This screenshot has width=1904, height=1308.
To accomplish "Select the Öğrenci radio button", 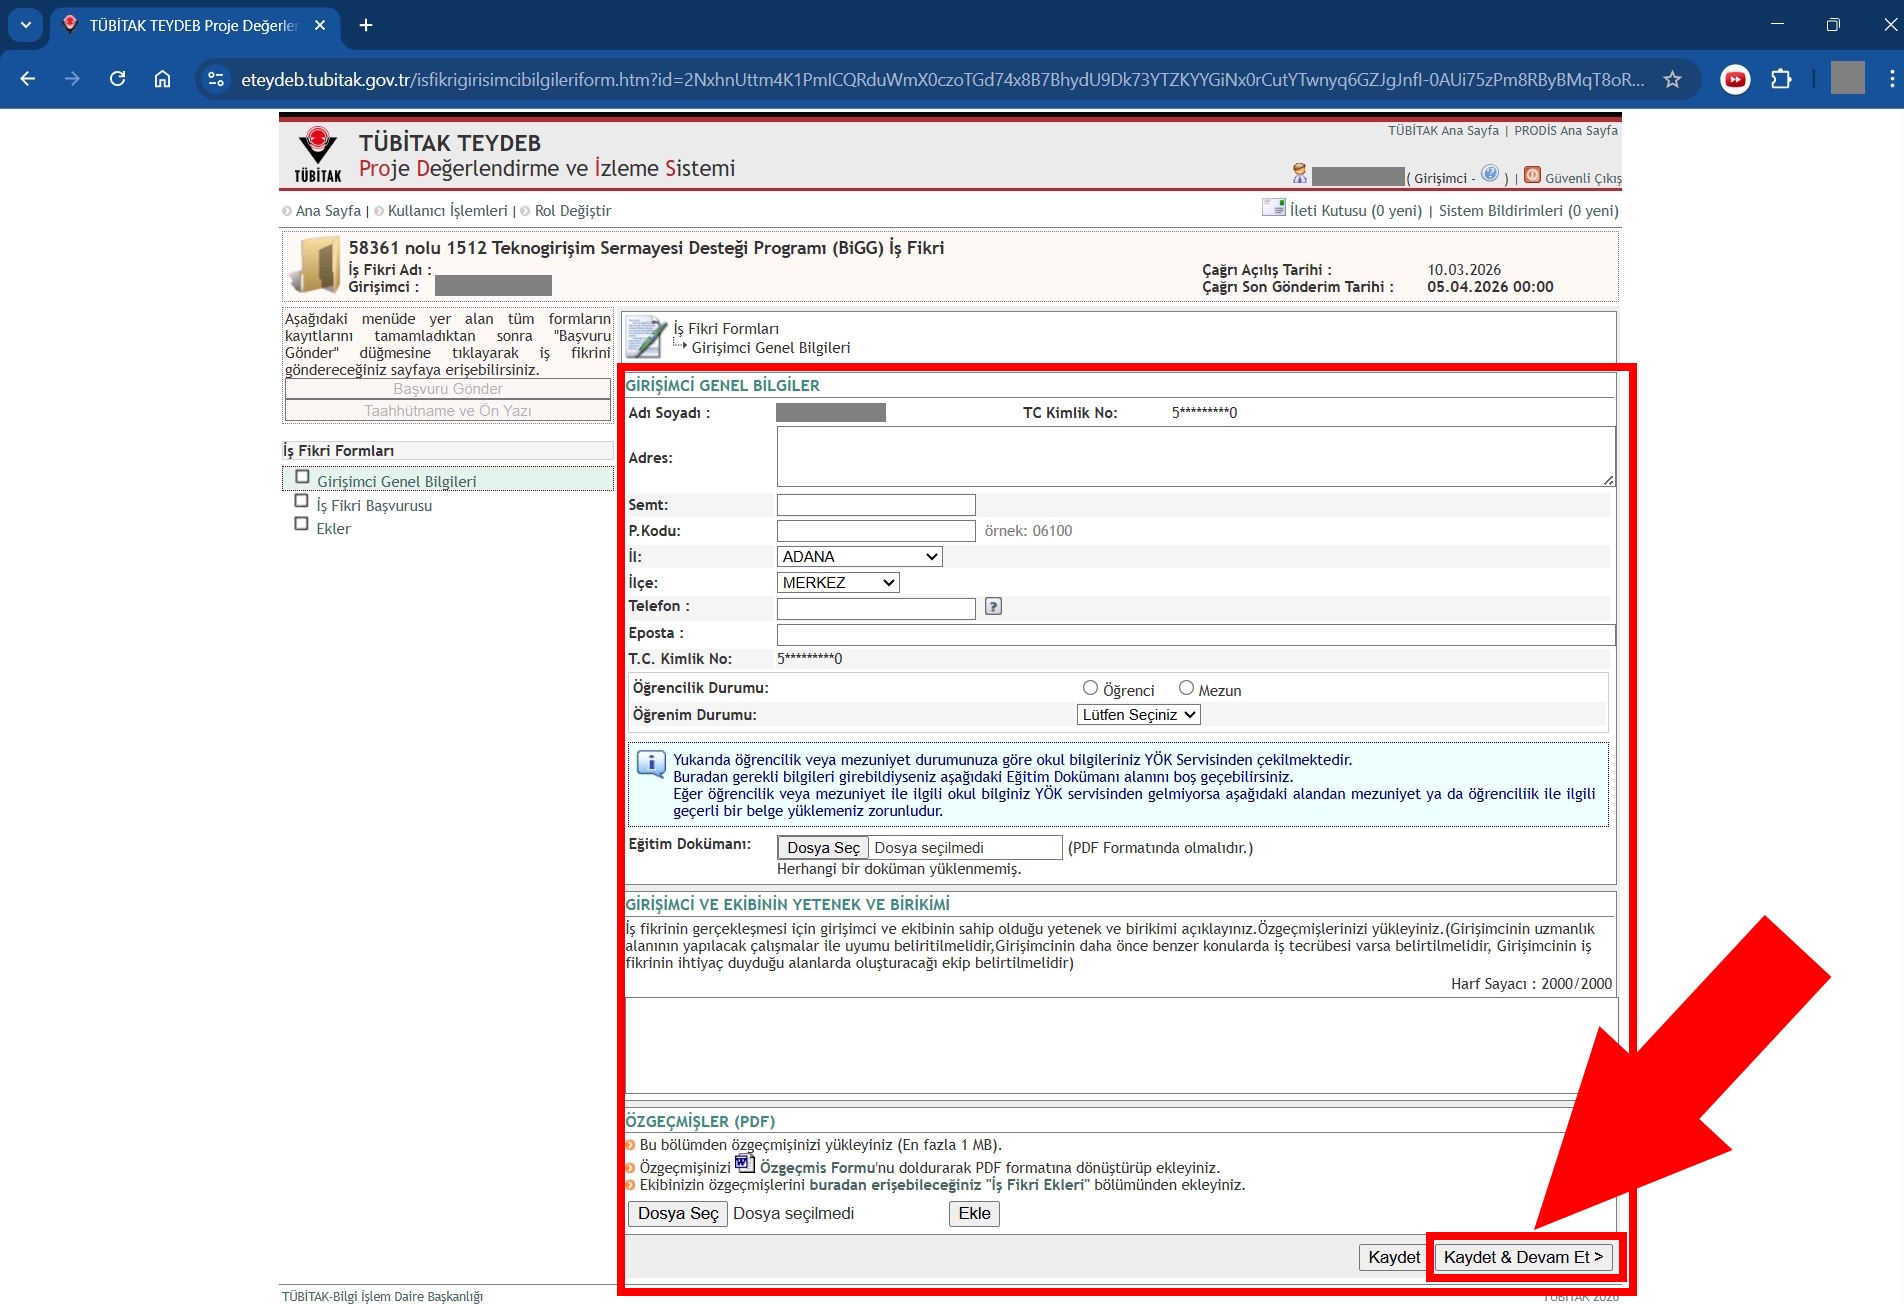I will [1090, 688].
